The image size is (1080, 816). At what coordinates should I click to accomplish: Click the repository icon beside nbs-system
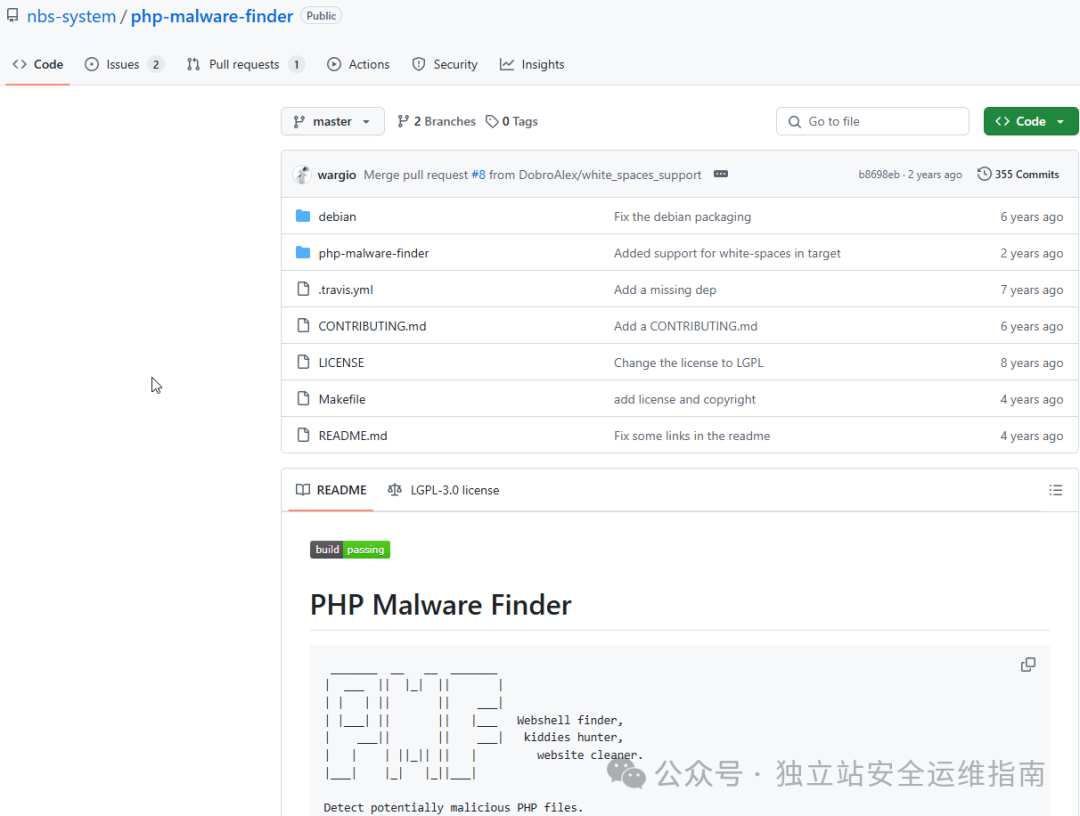(12, 15)
